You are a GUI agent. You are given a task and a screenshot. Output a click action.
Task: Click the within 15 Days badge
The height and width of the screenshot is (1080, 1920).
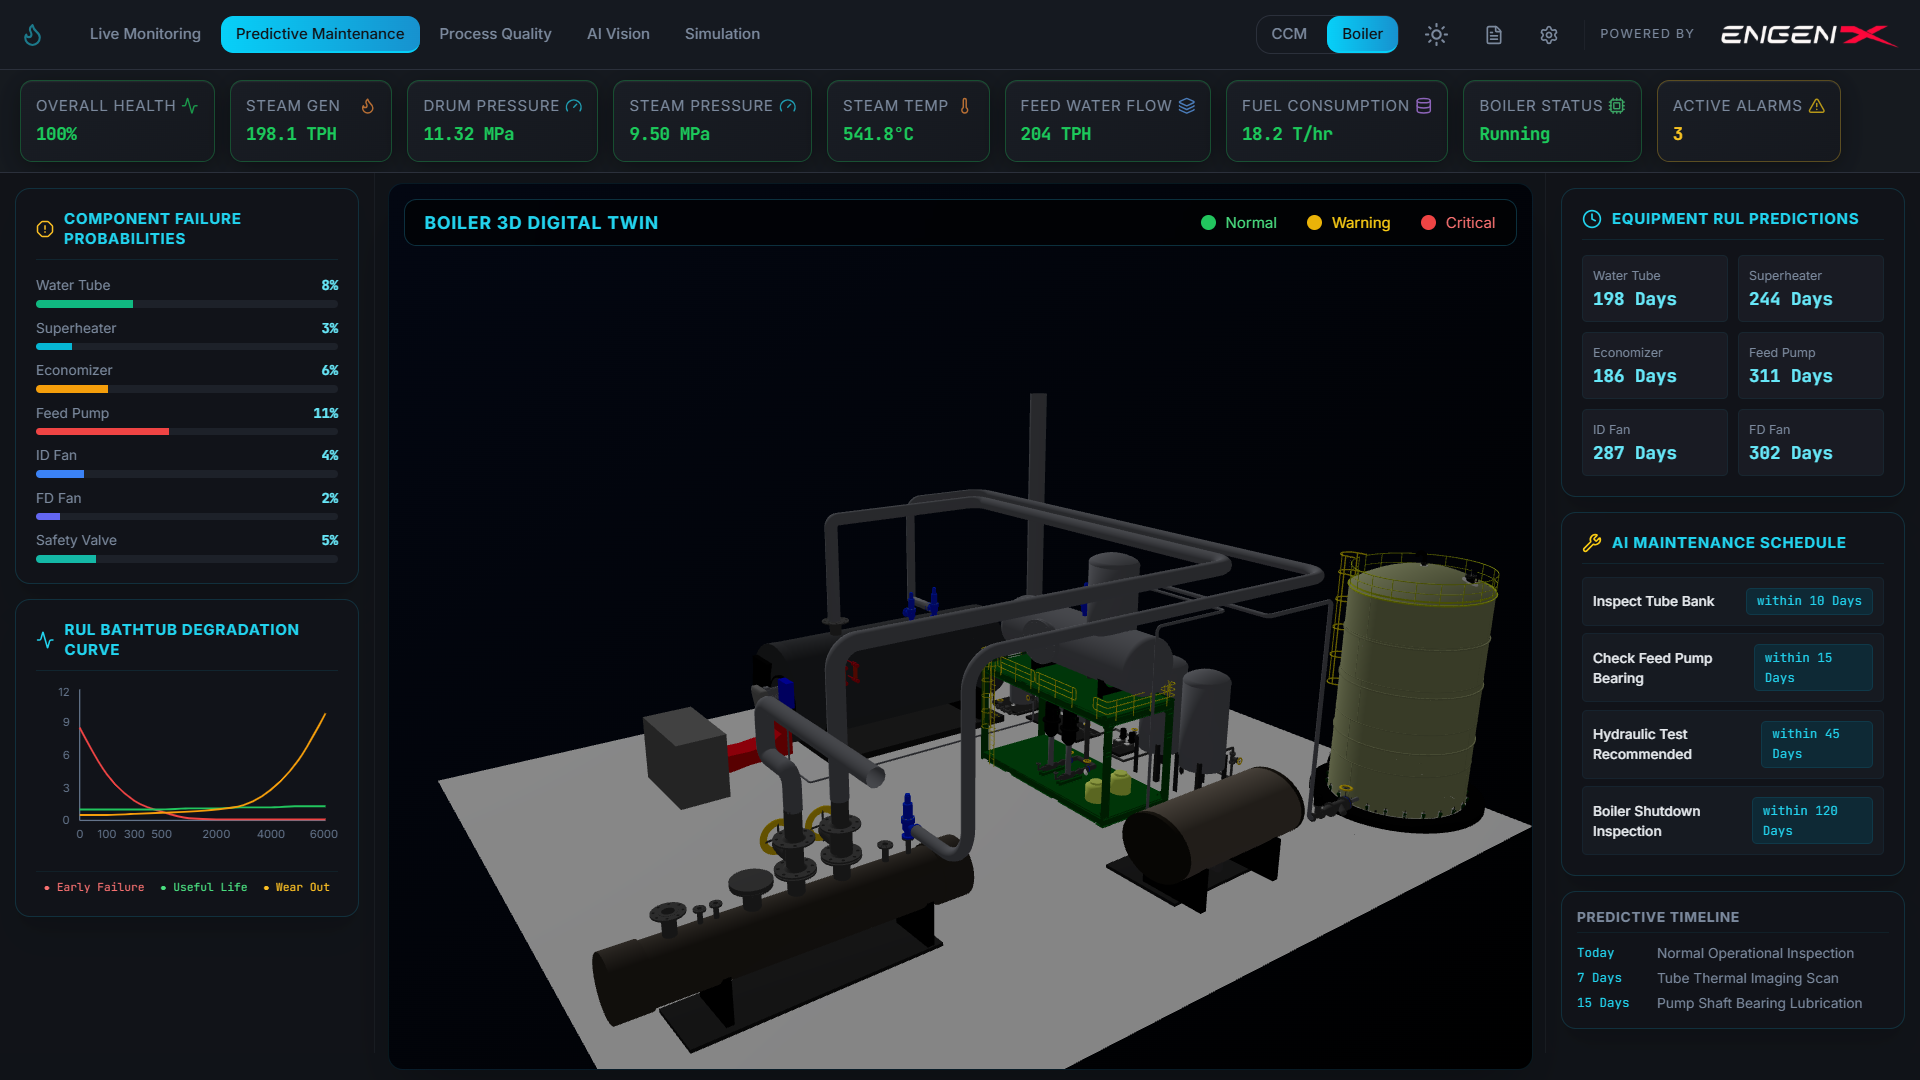(1813, 668)
